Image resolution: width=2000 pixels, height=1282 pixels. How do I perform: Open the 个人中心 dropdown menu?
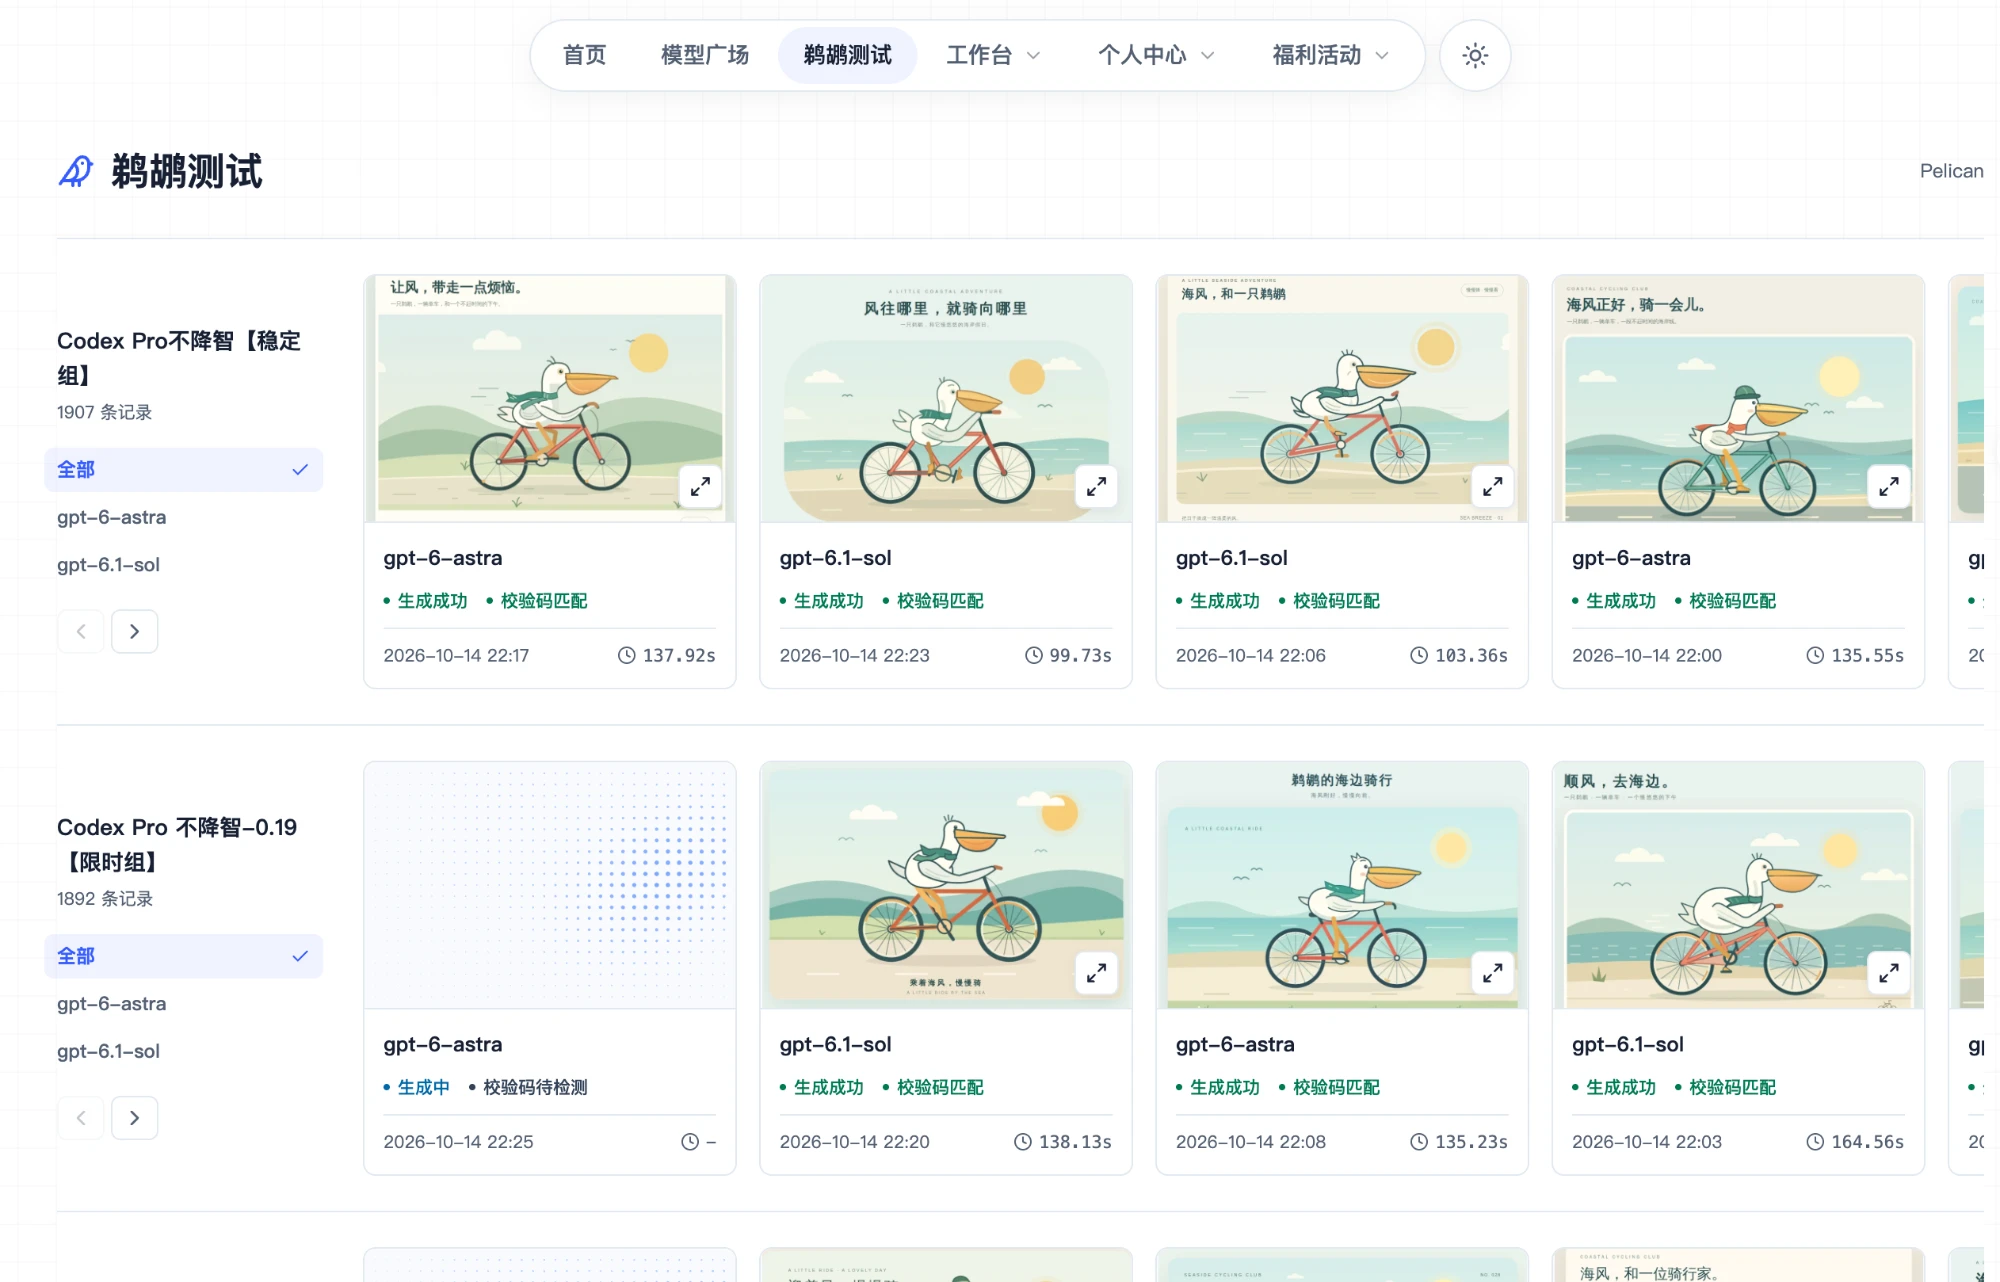[1157, 55]
